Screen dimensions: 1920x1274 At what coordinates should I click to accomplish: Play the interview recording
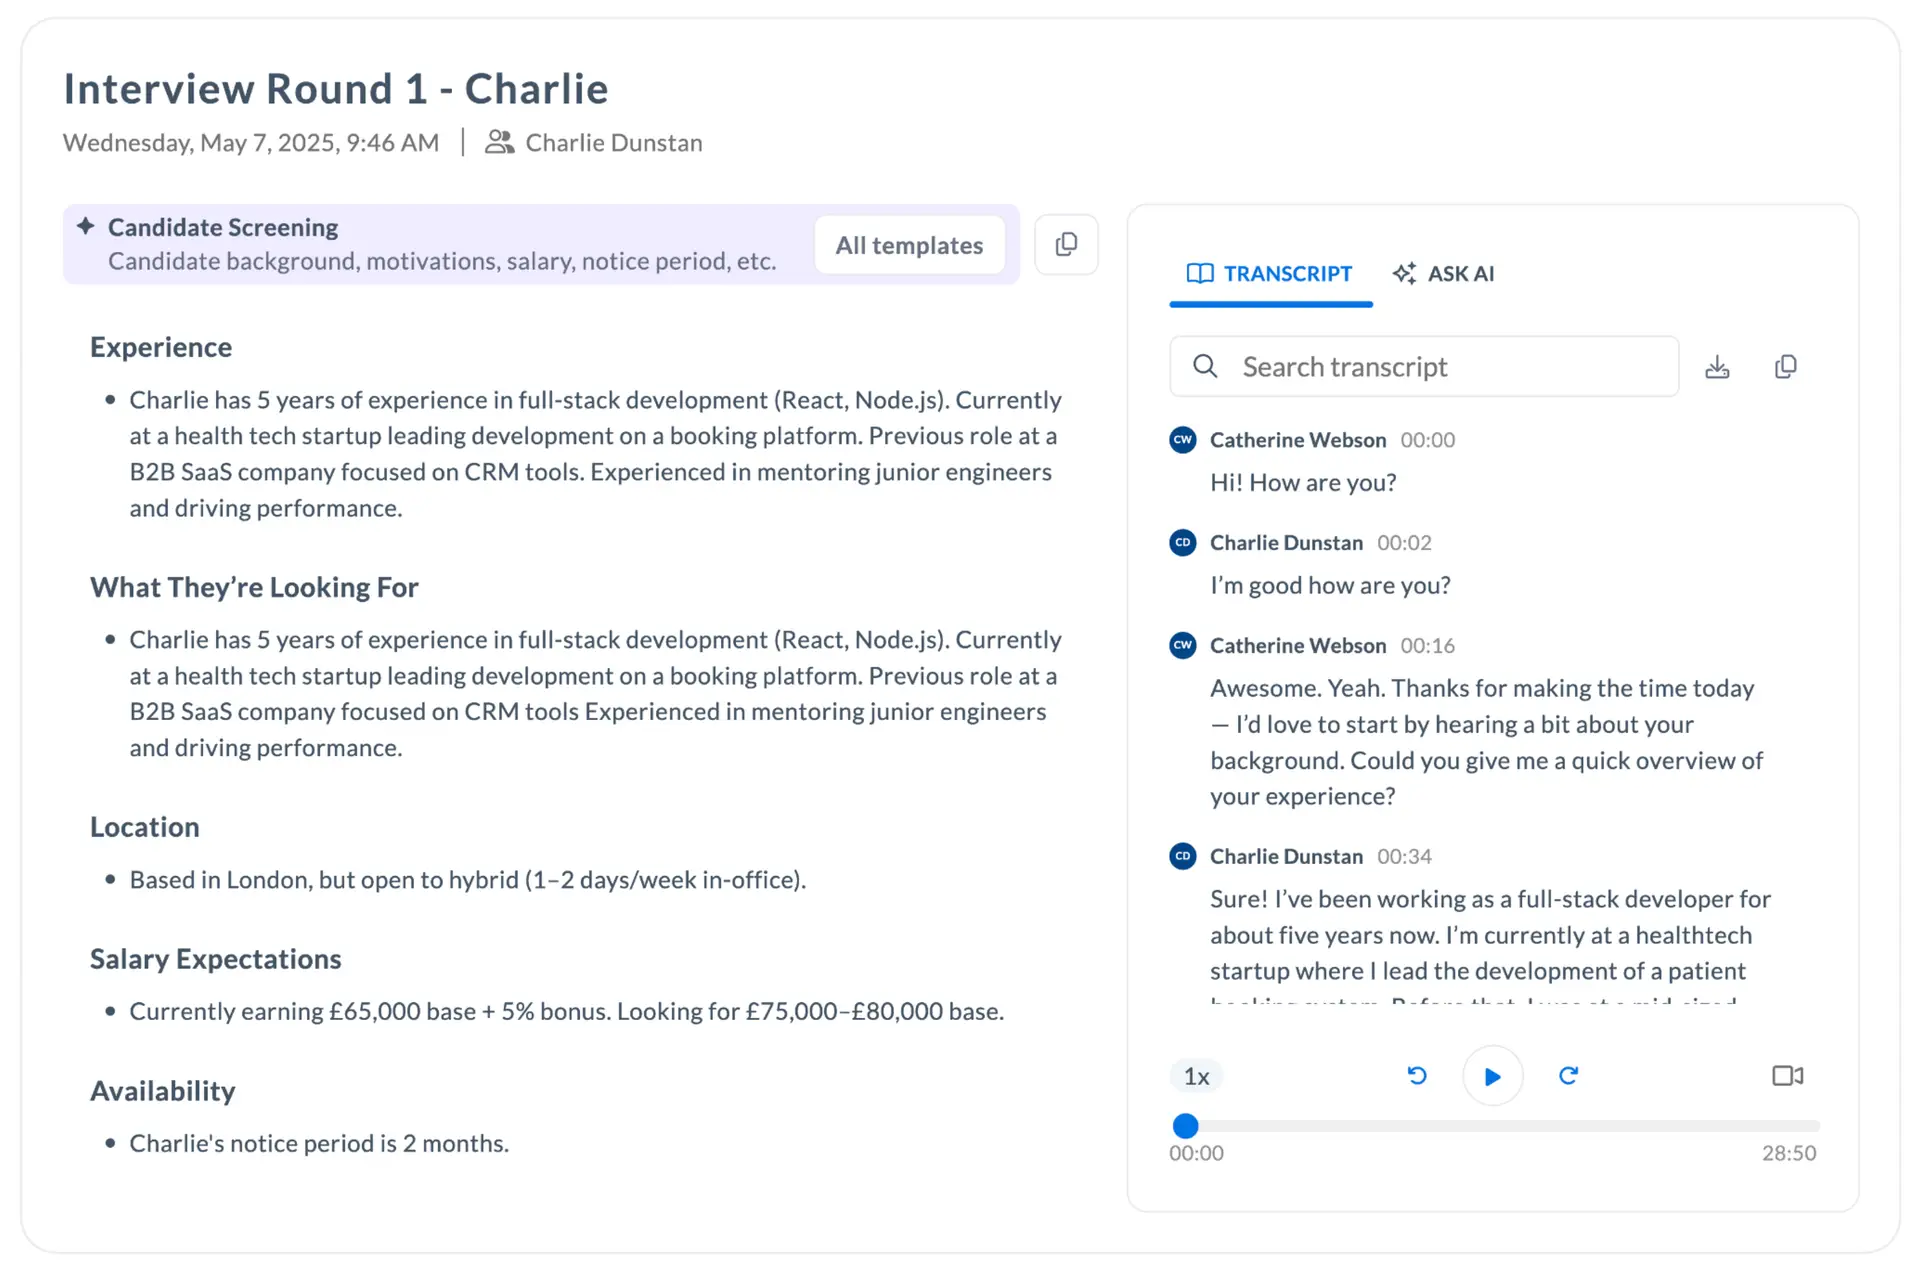[x=1492, y=1076]
